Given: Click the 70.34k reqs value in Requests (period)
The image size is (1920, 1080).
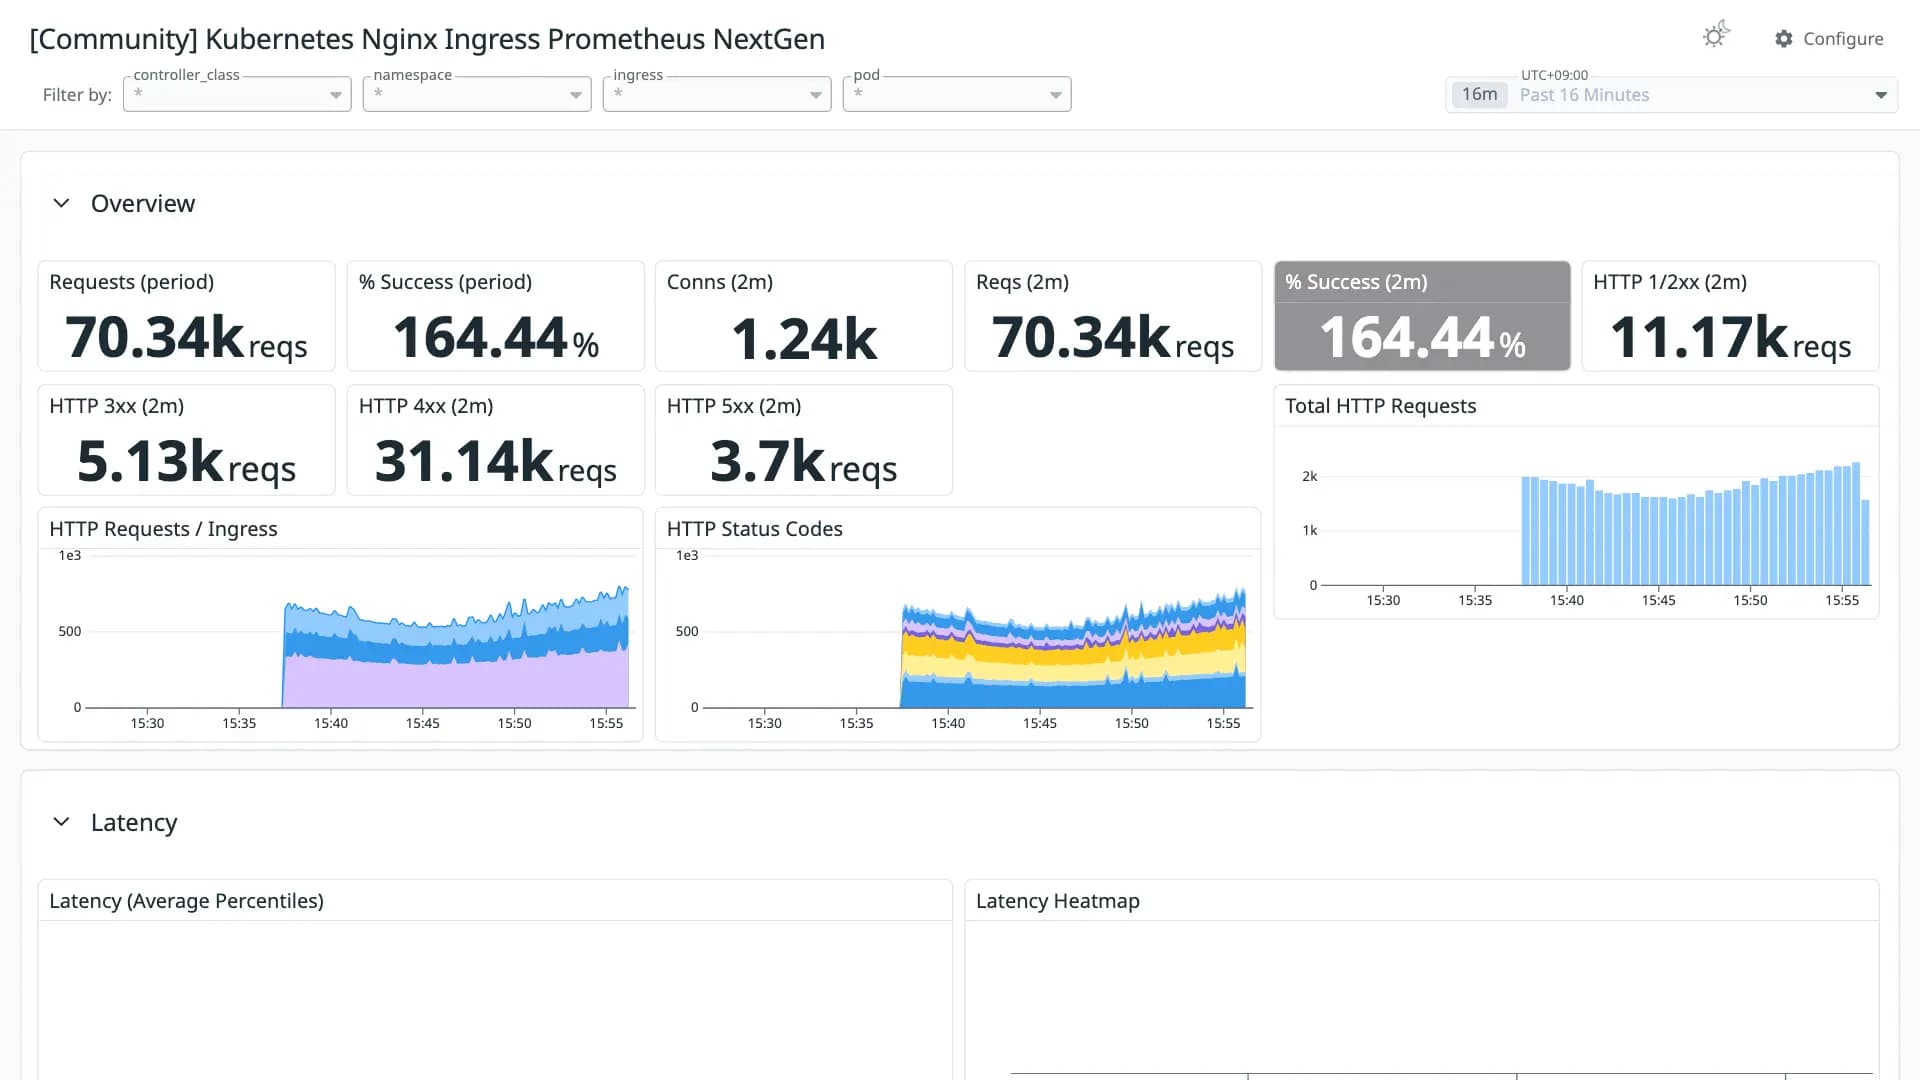Looking at the screenshot, I should [186, 338].
